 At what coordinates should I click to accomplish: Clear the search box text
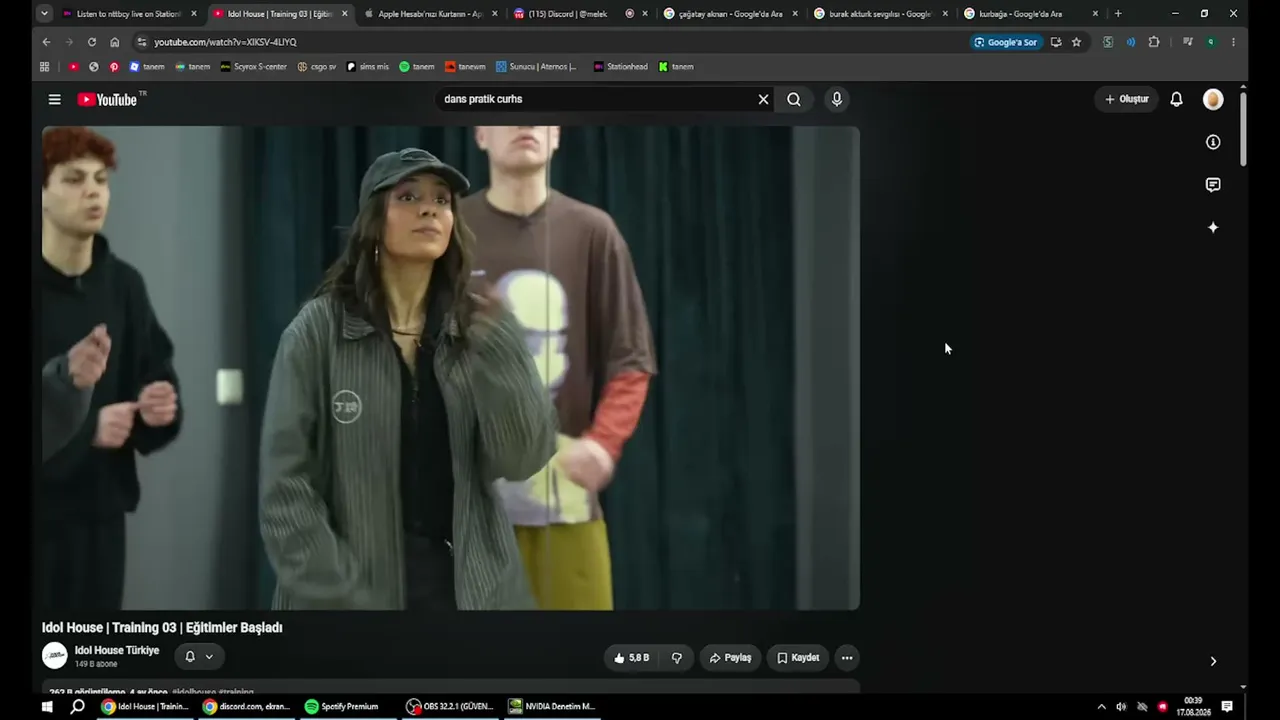(x=763, y=99)
